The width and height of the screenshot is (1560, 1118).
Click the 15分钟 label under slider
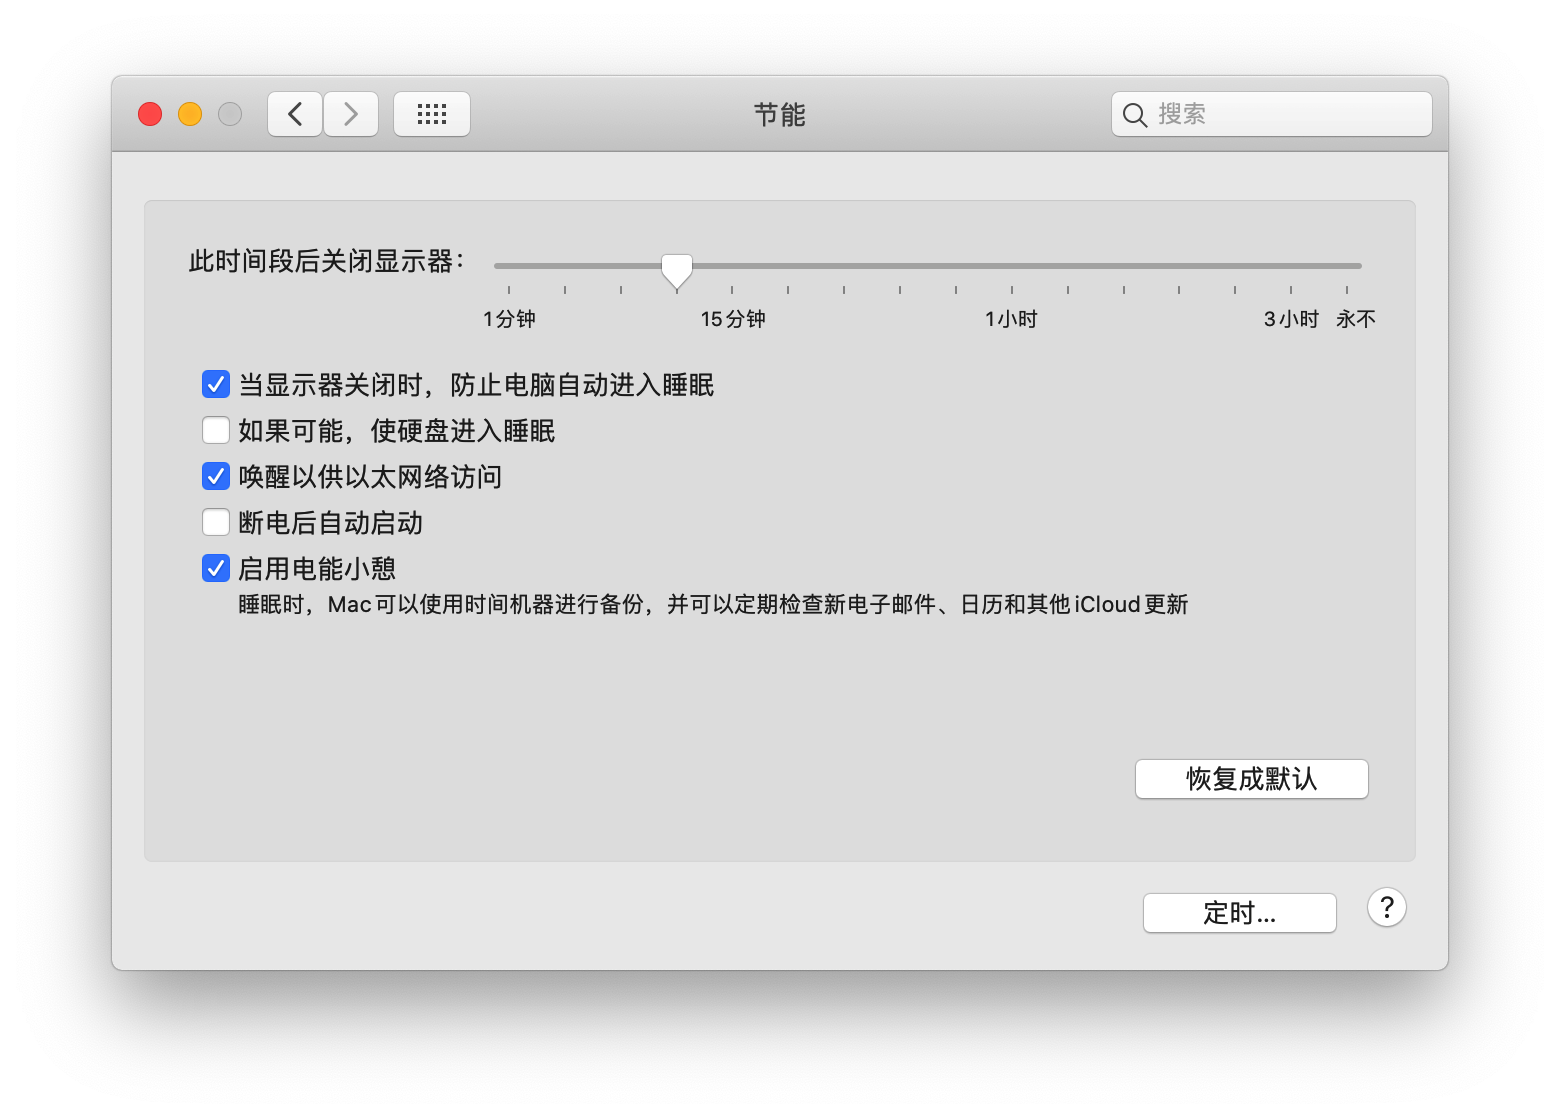[733, 319]
